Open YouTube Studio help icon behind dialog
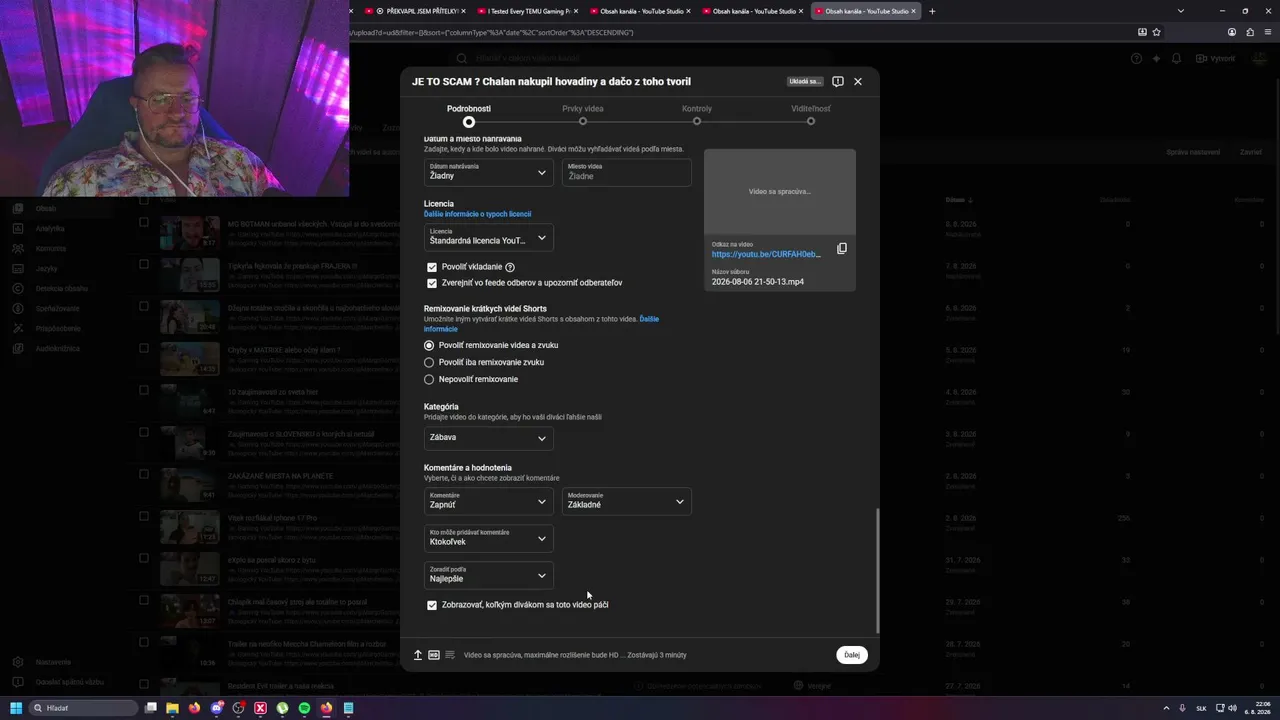Screen dimensions: 1280x720 pyautogui.click(x=1136, y=58)
